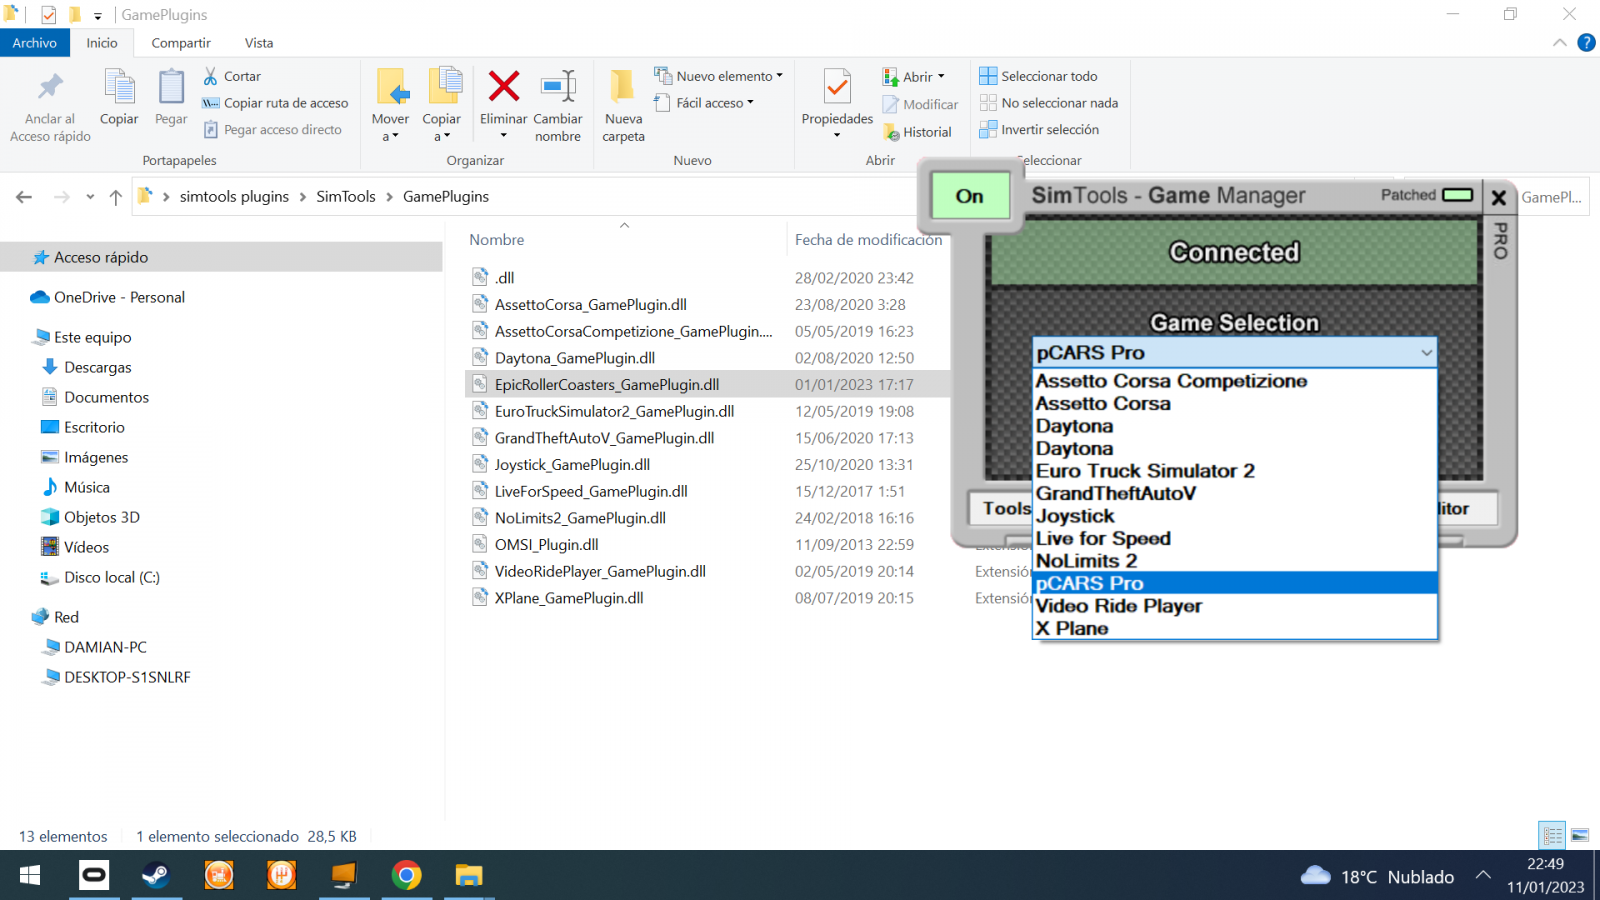Click the Eliminar red X icon
The width and height of the screenshot is (1600, 900).
(x=503, y=86)
